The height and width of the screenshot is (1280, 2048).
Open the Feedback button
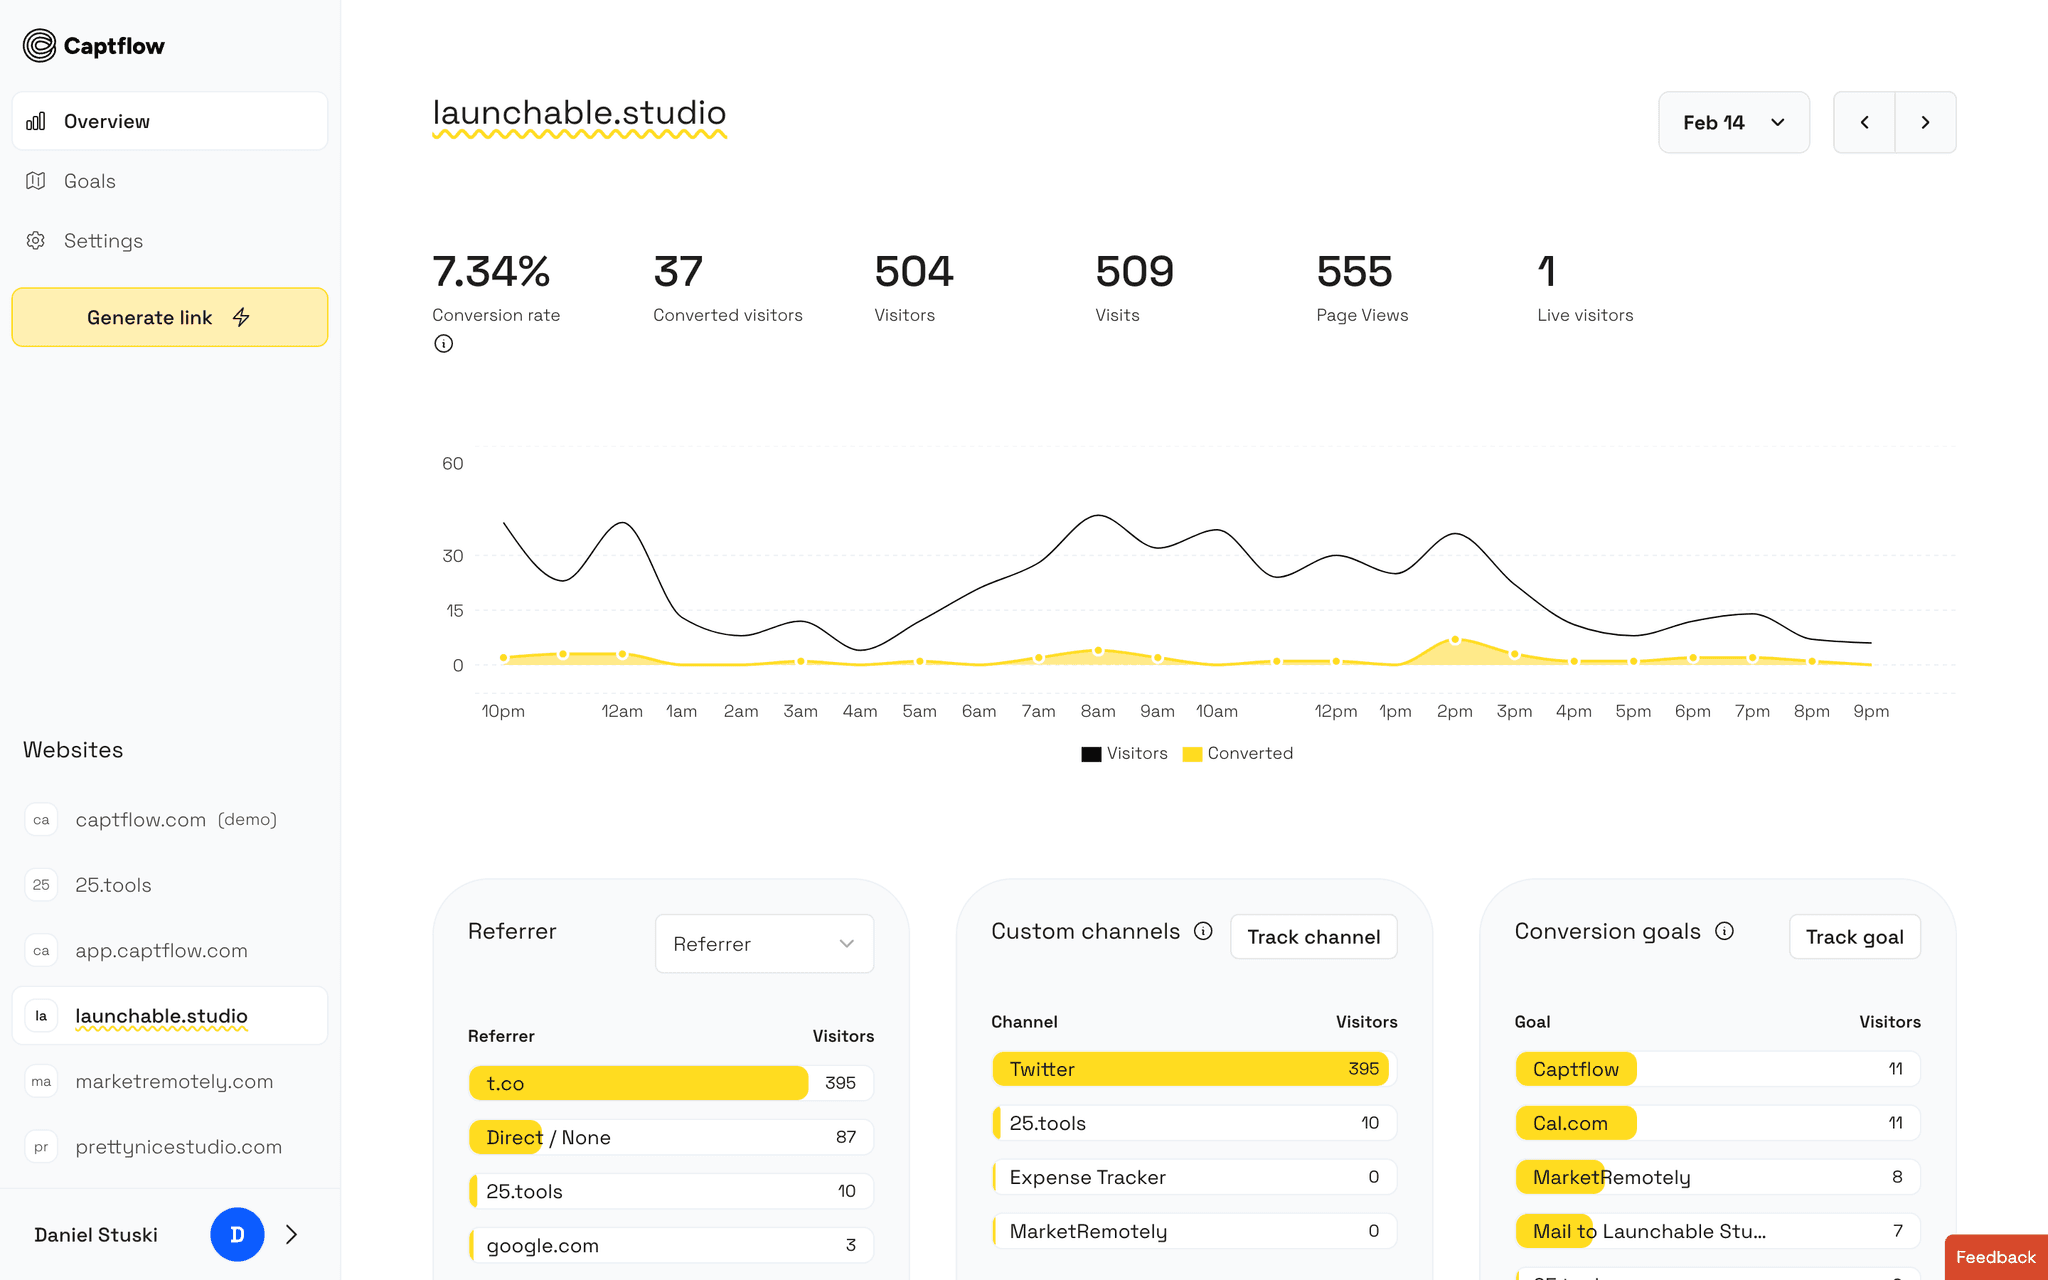click(x=1996, y=1257)
